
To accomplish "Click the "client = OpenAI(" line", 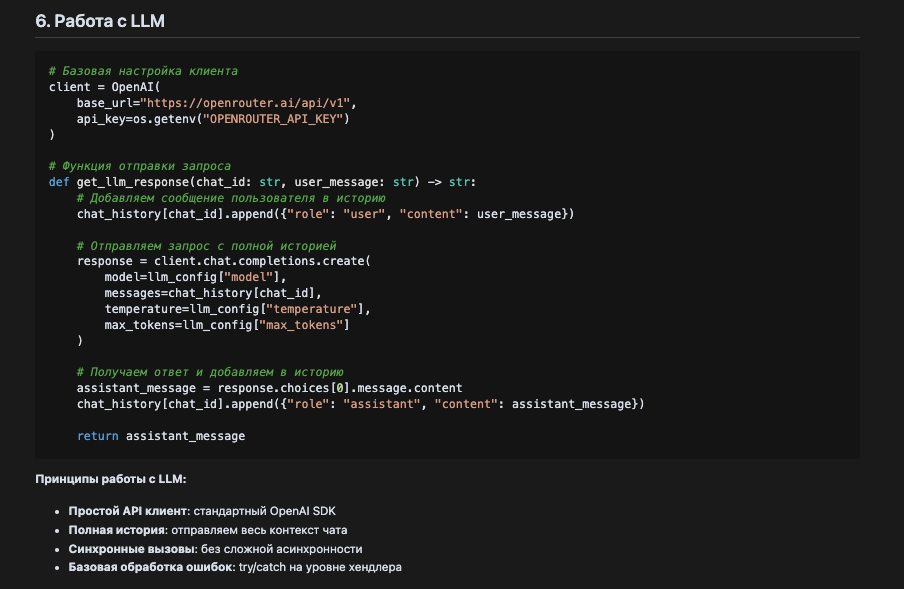I will coord(98,87).
